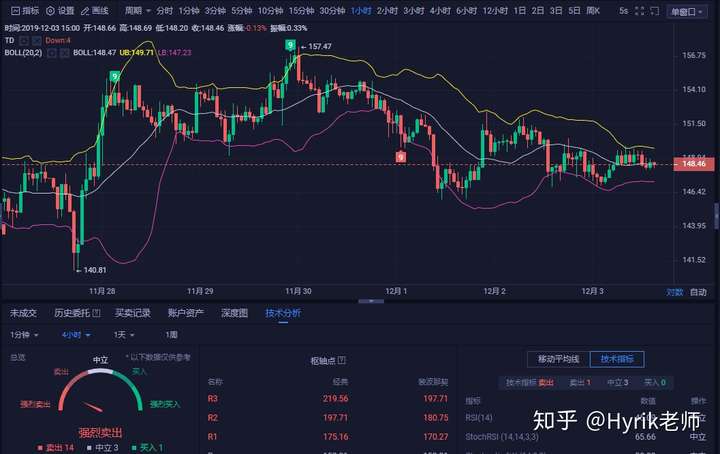
Task: Click the R2 classic value 197.71
Action: tap(335, 418)
